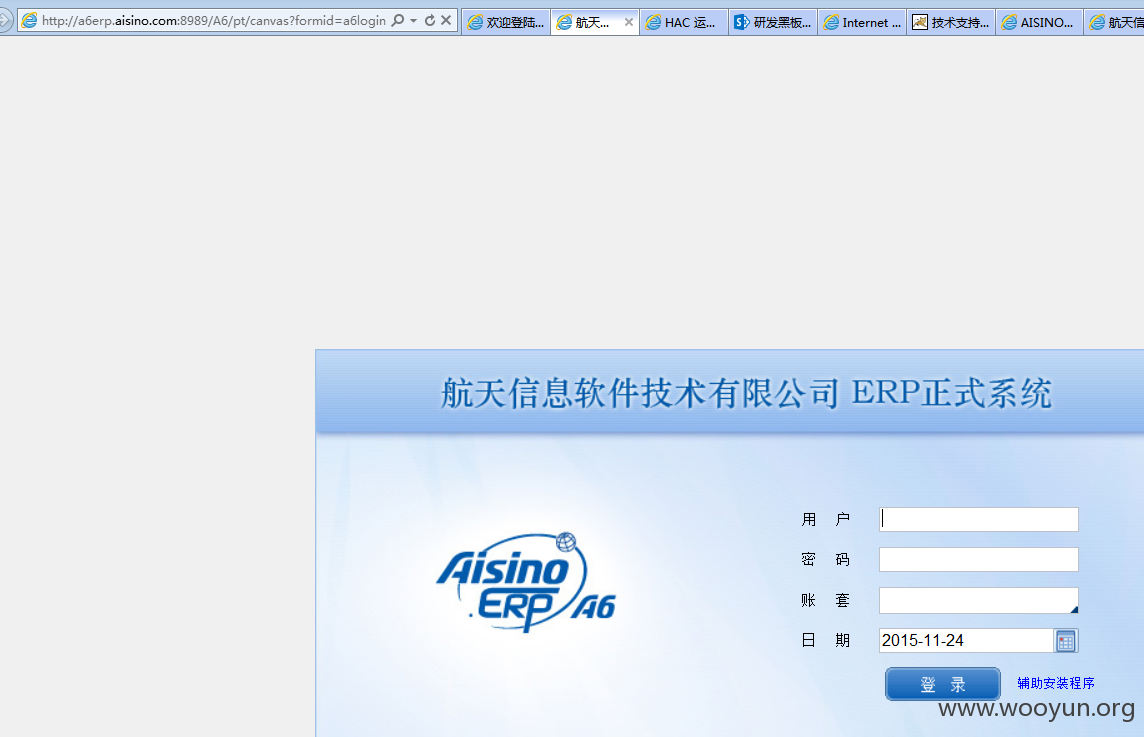Click the a6erp.aisino.com URL address field
This screenshot has width=1144, height=737.
pyautogui.click(x=214, y=20)
